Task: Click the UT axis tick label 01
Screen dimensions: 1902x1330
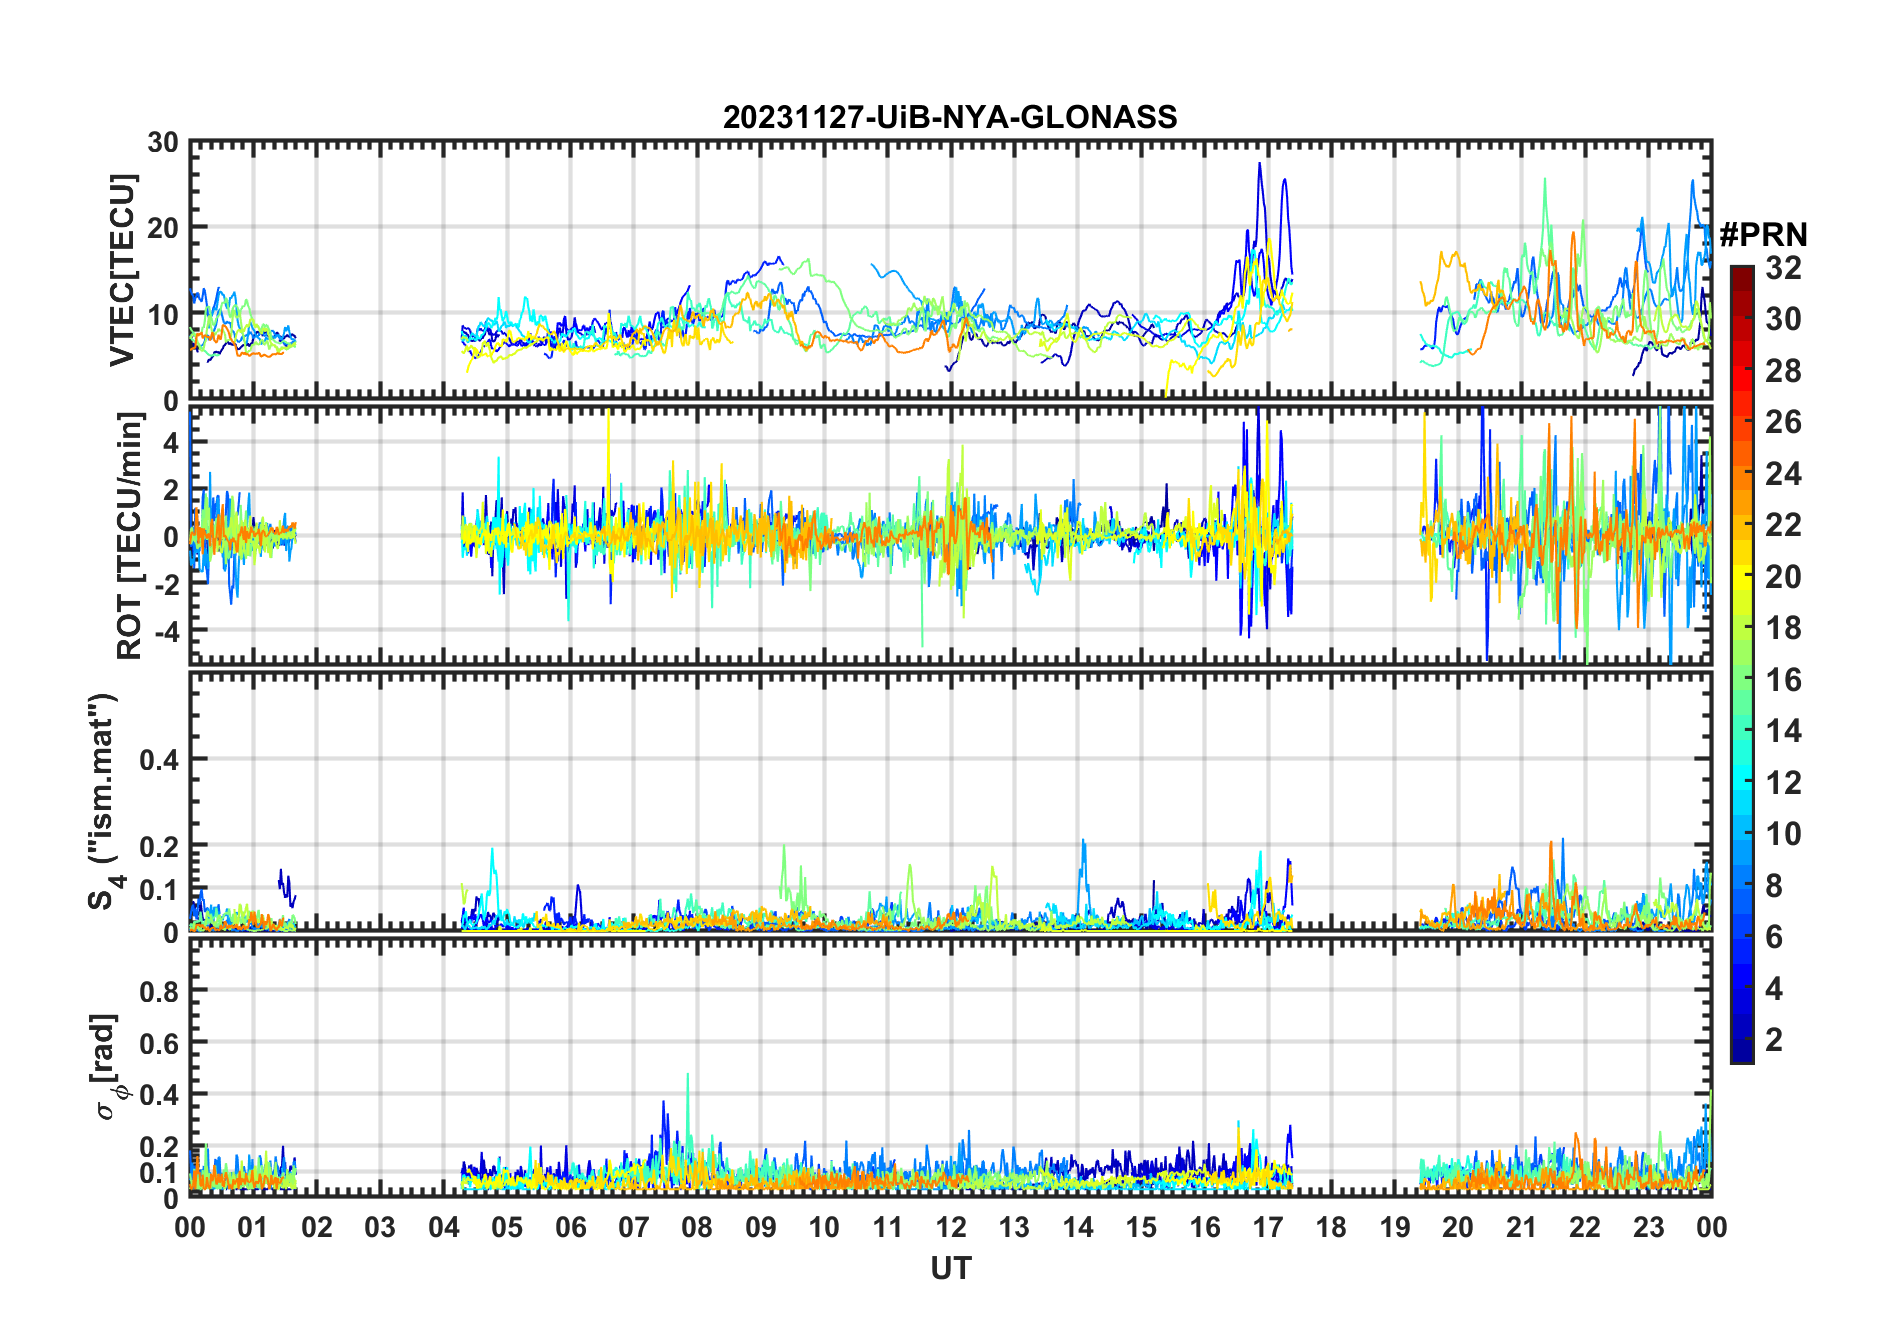Action: point(253,1227)
